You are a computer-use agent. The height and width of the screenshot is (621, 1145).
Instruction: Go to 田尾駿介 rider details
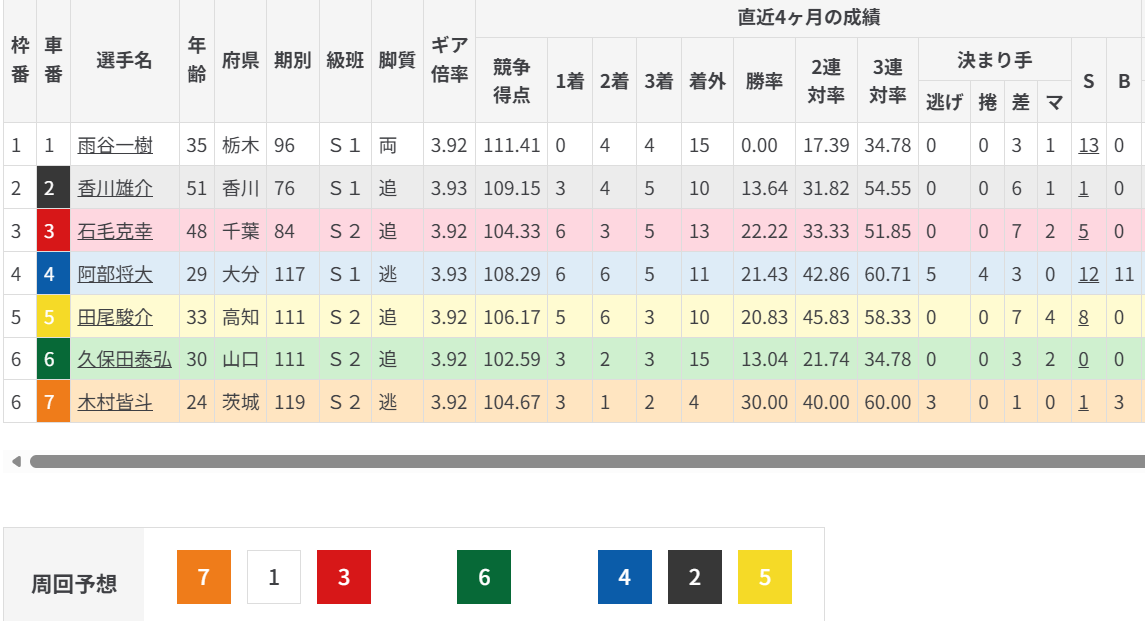point(115,317)
